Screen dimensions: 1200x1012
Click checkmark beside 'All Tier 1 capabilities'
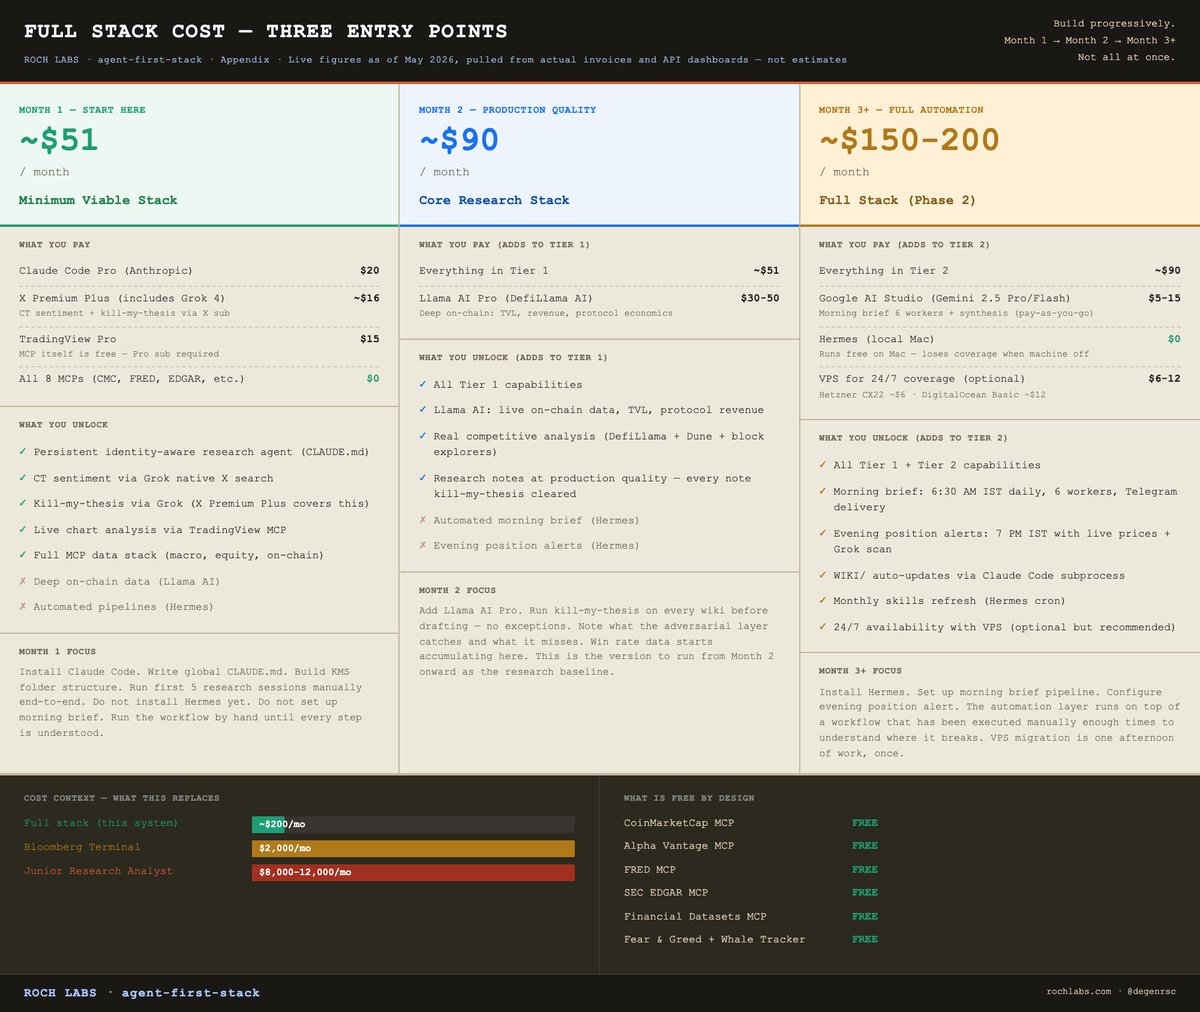point(423,385)
